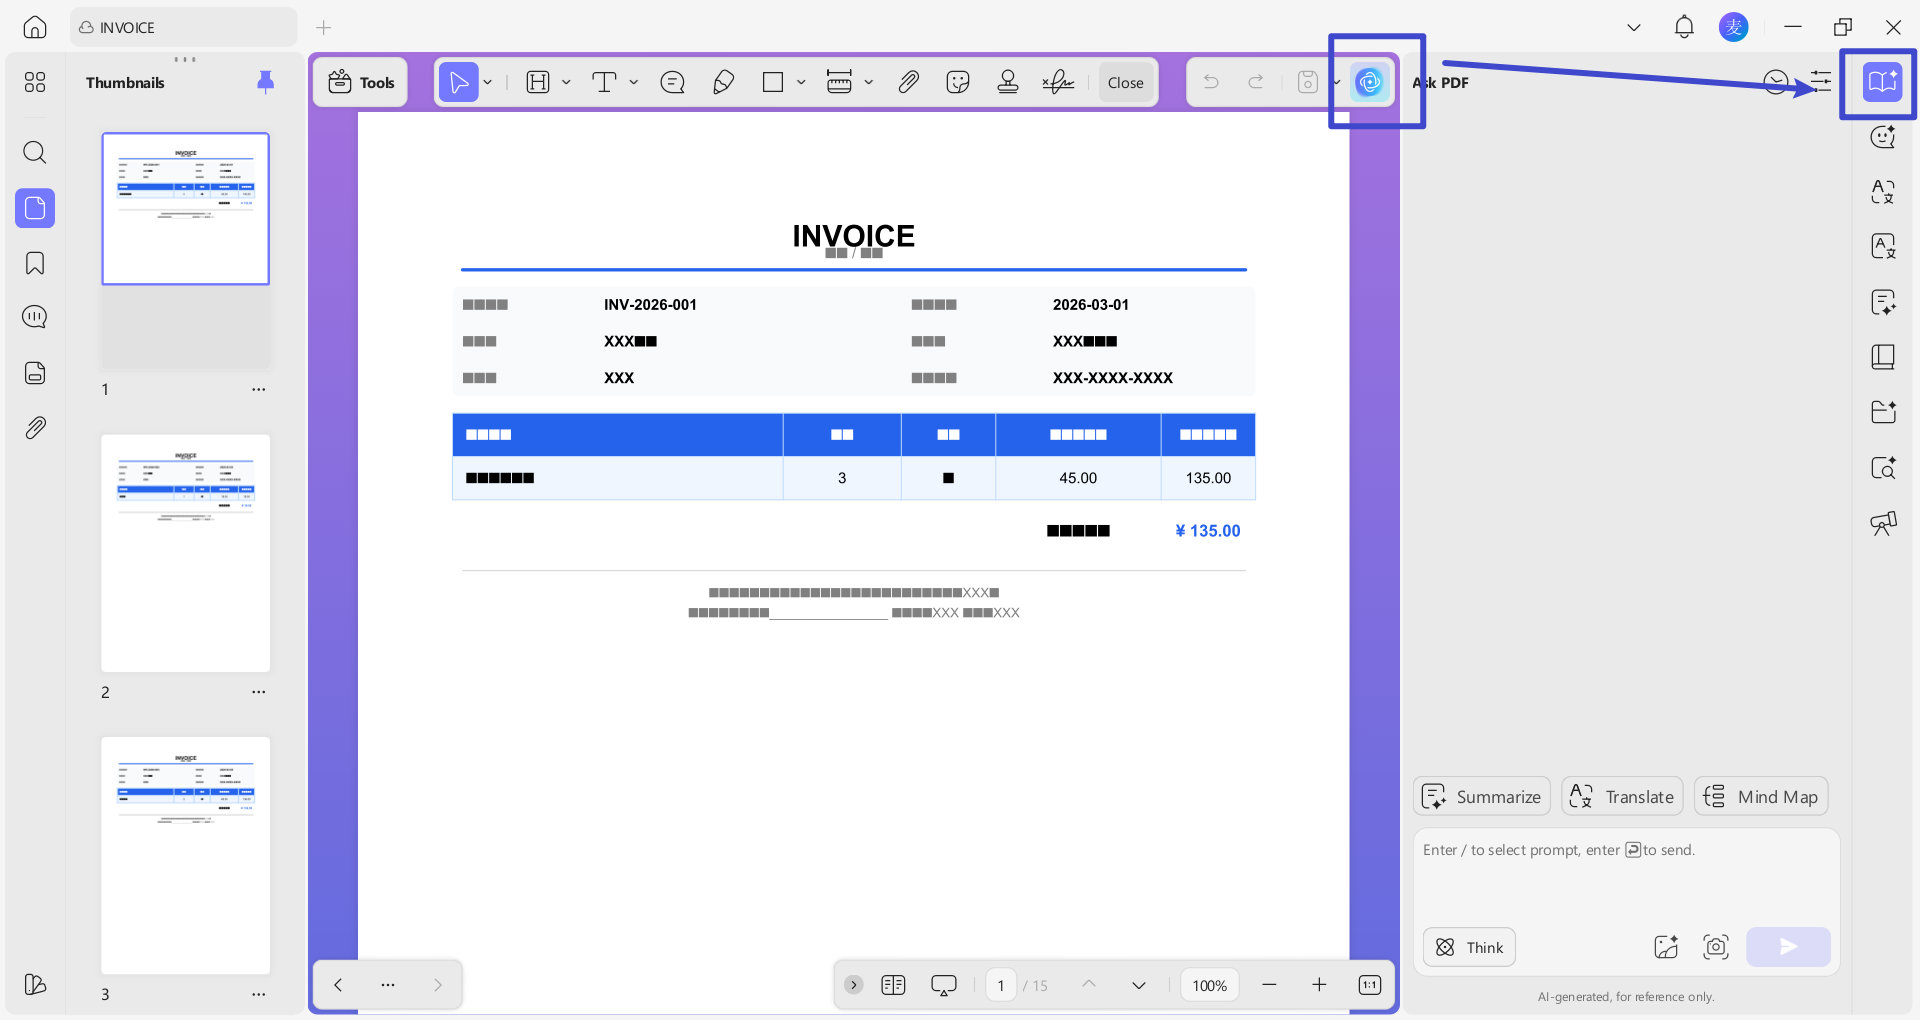Image resolution: width=1920 pixels, height=1020 pixels.
Task: Go to the next page arrow
Action: [1139, 985]
